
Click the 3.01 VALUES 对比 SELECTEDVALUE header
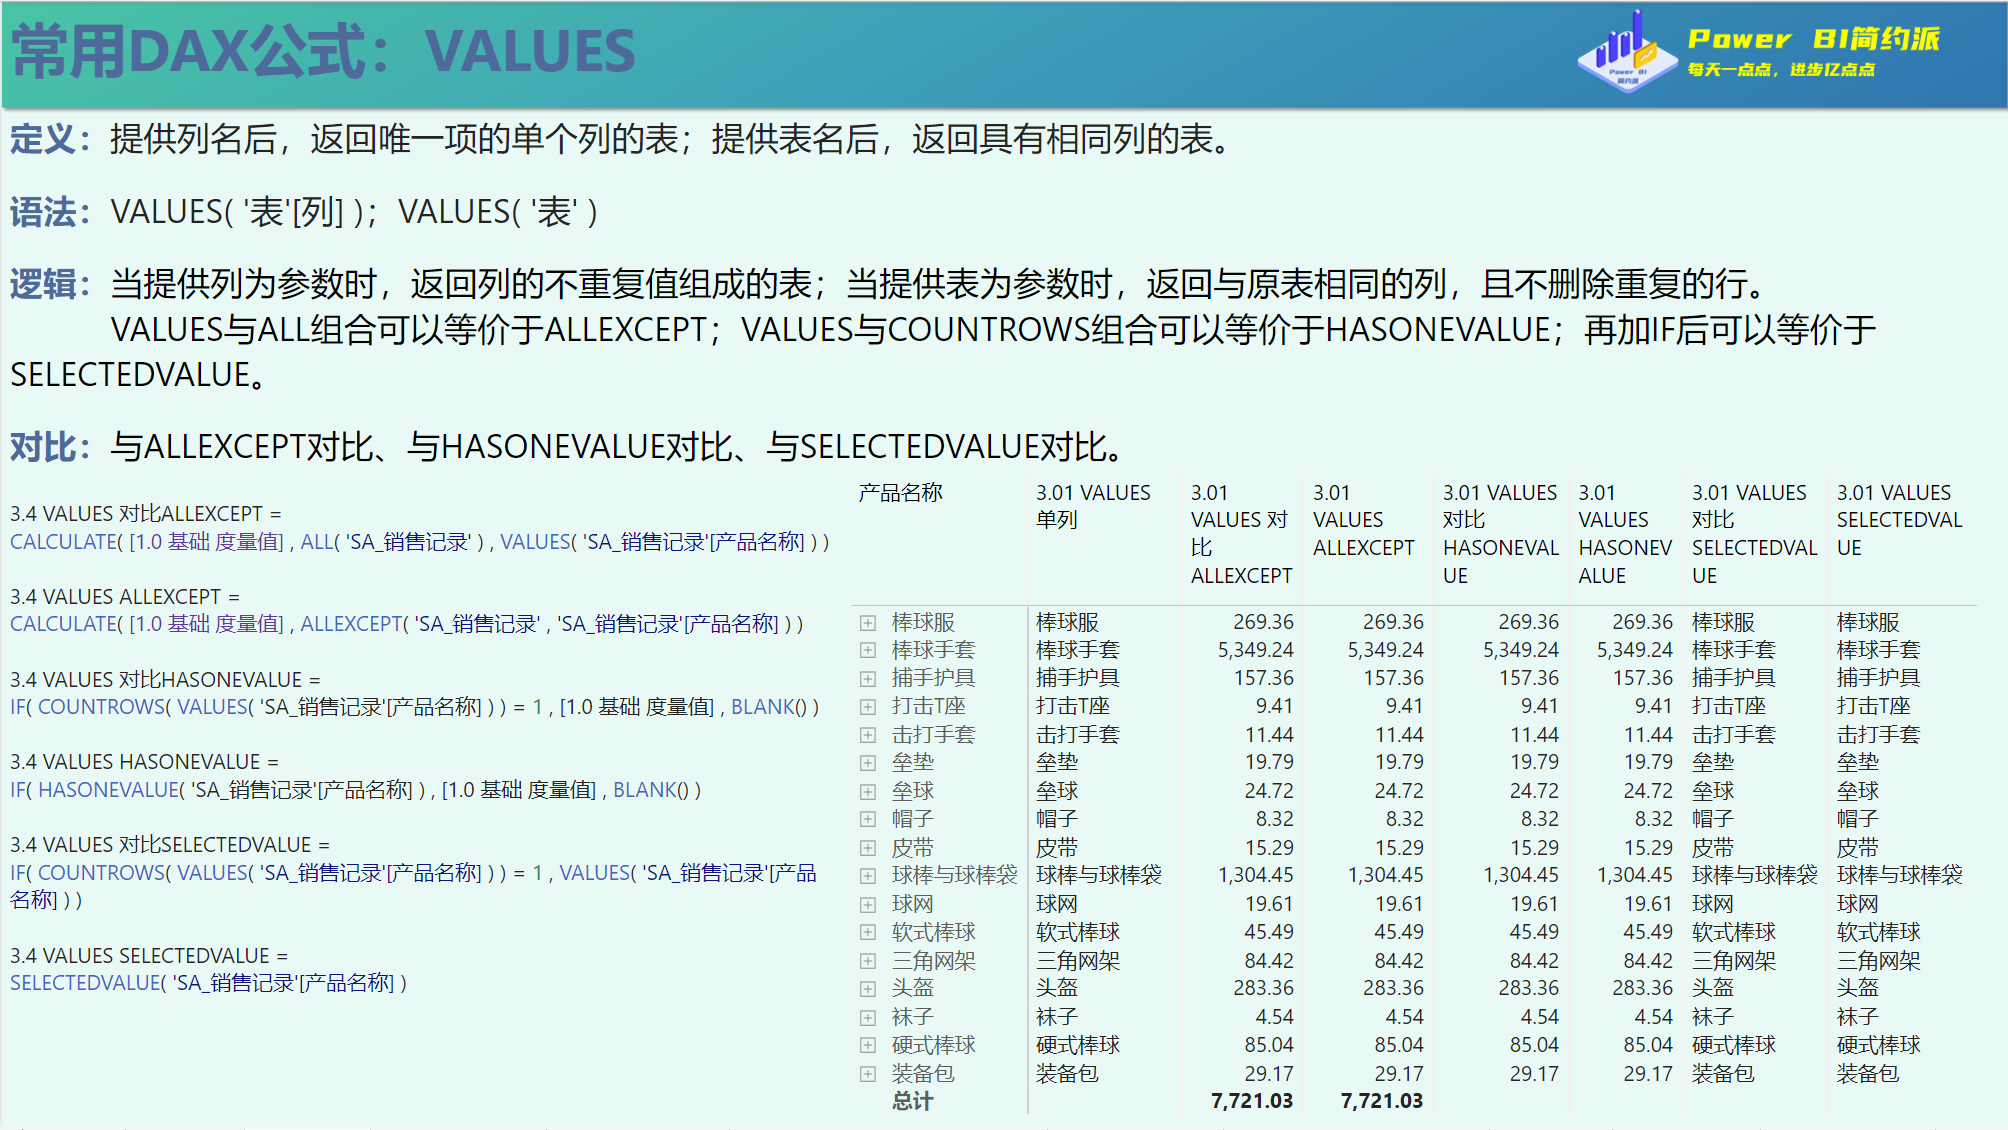1754,534
